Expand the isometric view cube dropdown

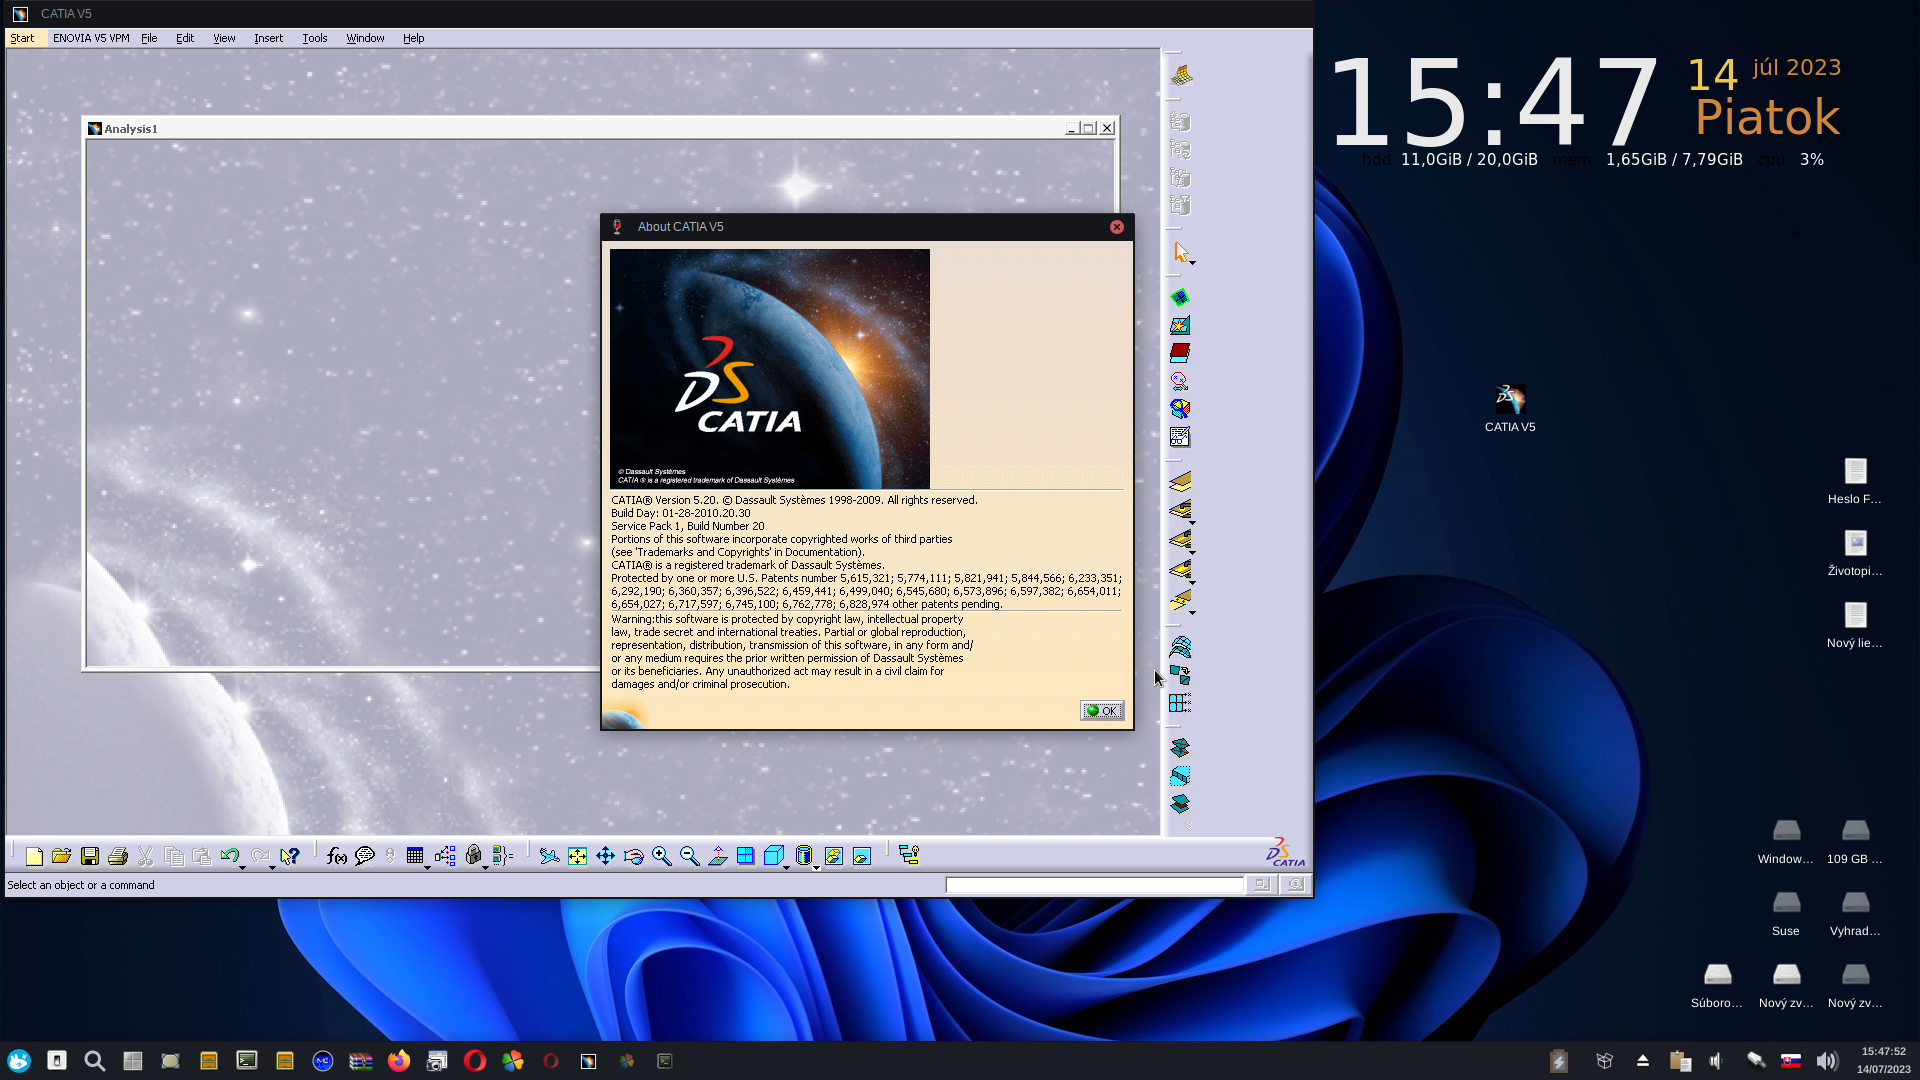pos(787,867)
